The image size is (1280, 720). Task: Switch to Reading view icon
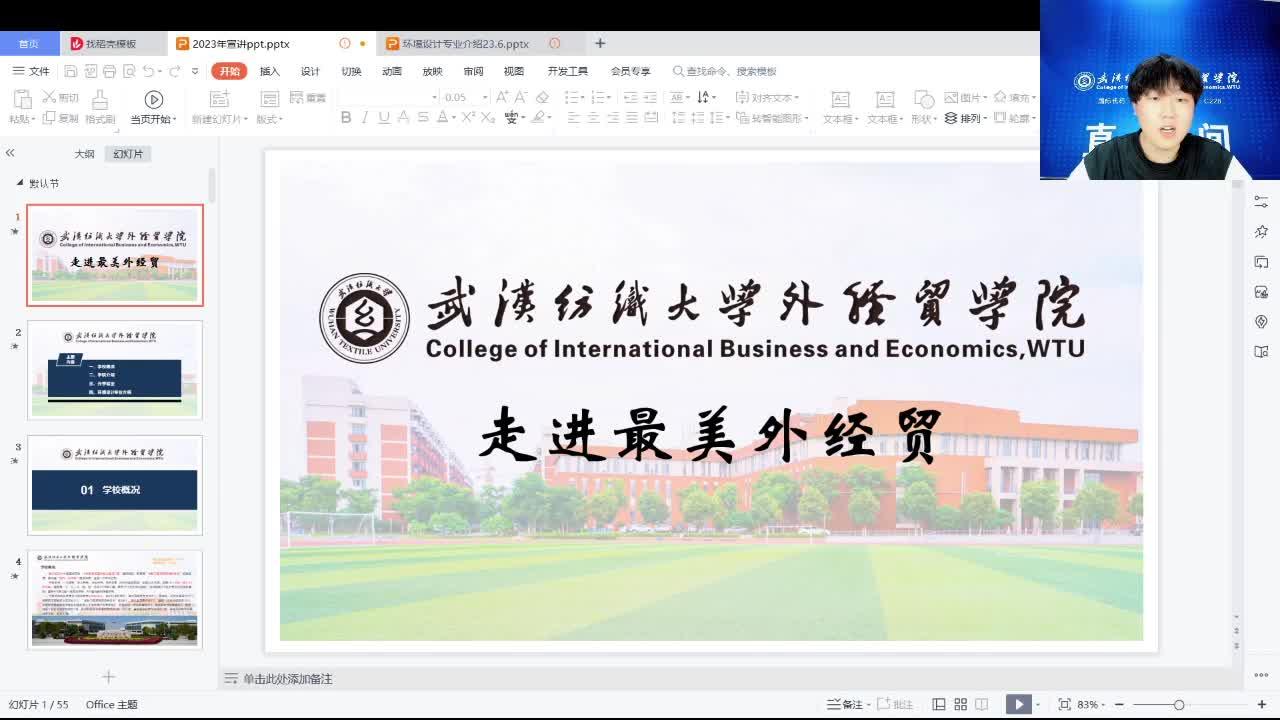pos(982,704)
